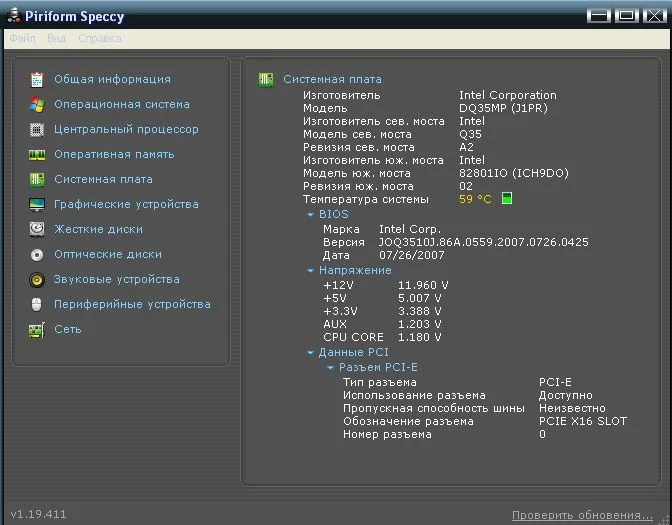This screenshot has width=672, height=525.
Task: Switch to Жесткие диски section
Action: pyautogui.click(x=98, y=229)
